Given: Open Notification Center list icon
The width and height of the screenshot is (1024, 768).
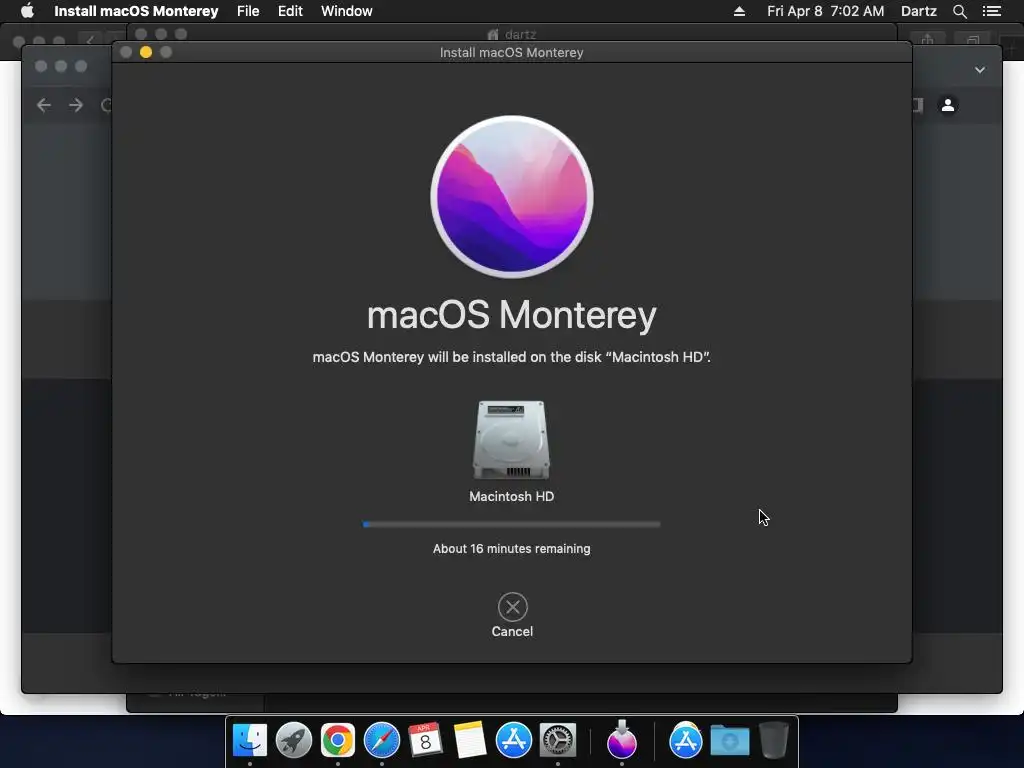Looking at the screenshot, I should (992, 11).
